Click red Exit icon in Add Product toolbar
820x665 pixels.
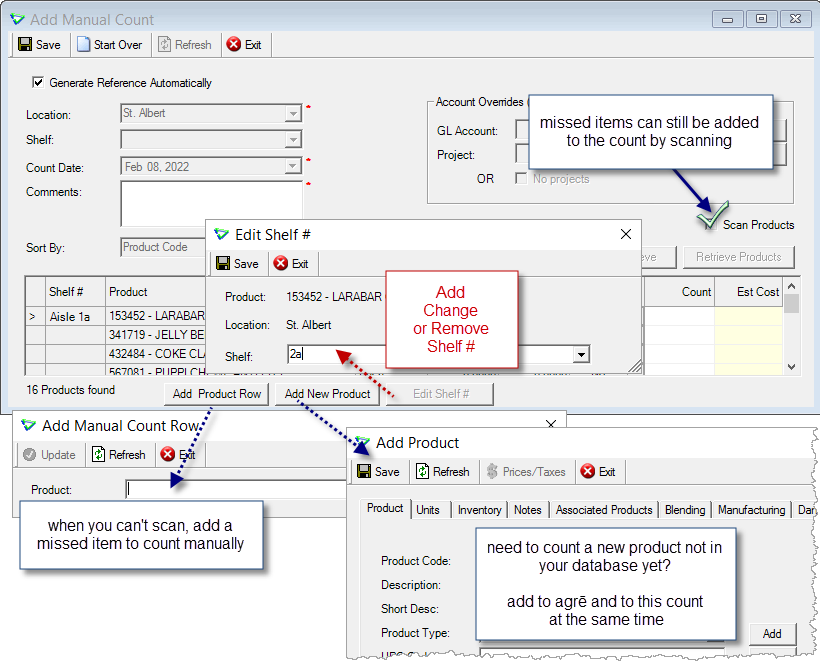pos(588,471)
